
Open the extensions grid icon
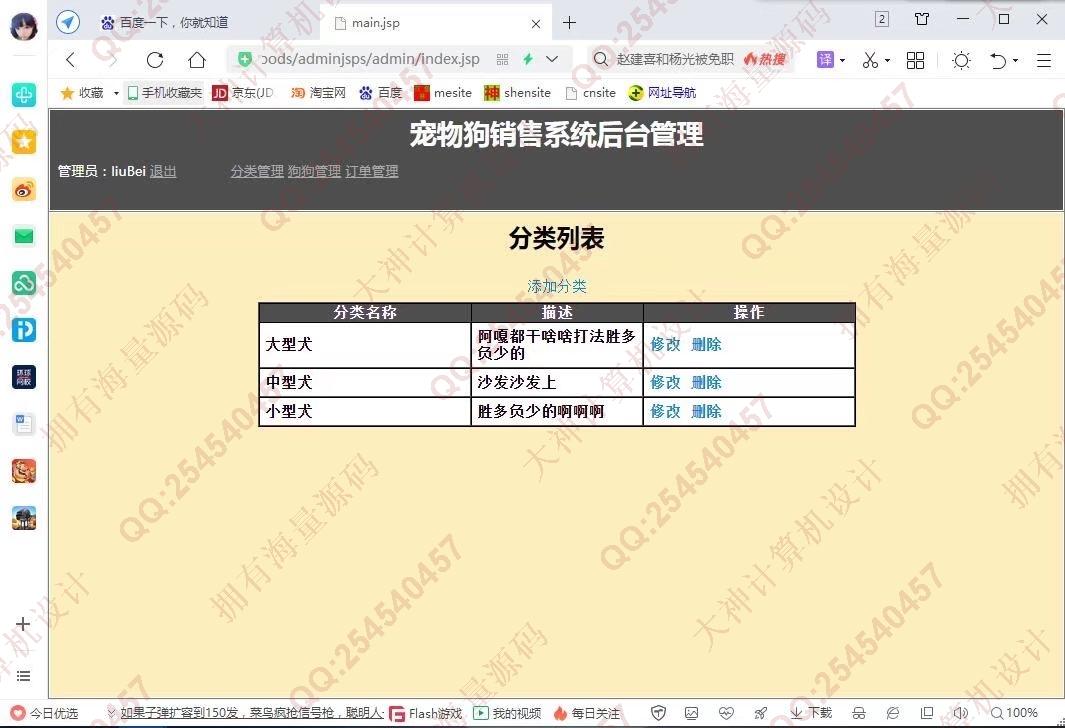point(916,60)
